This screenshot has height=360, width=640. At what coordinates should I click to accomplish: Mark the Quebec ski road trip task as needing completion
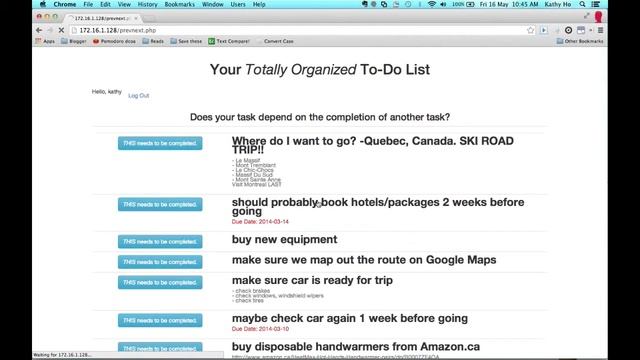[160, 143]
